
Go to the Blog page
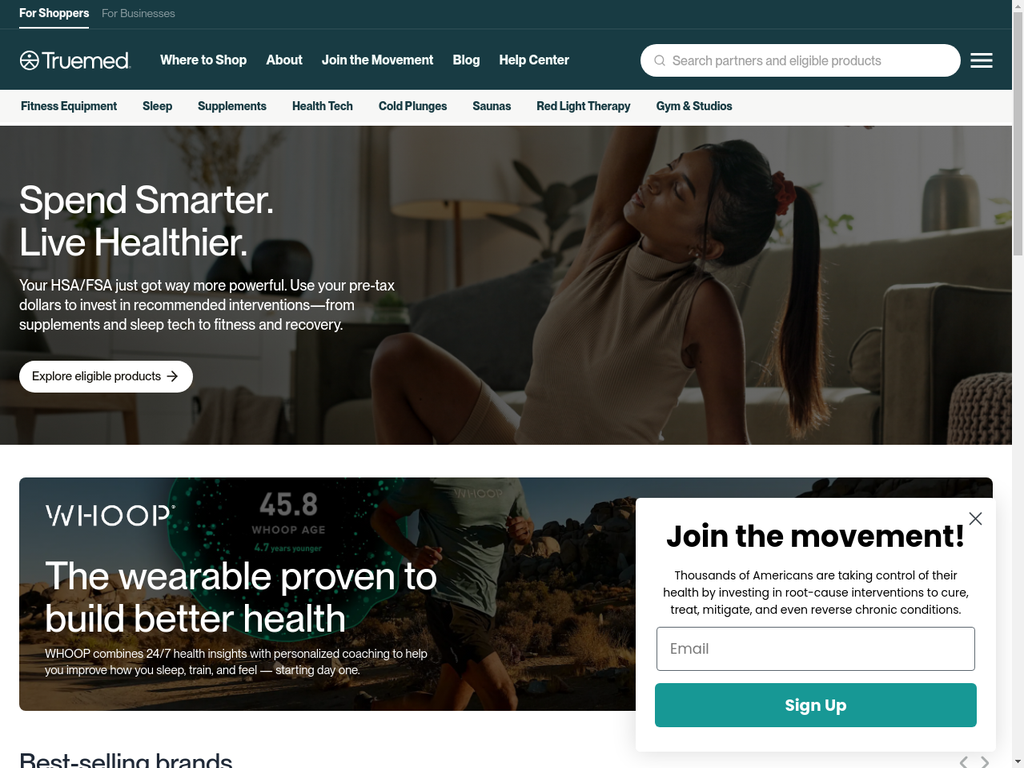(x=466, y=60)
